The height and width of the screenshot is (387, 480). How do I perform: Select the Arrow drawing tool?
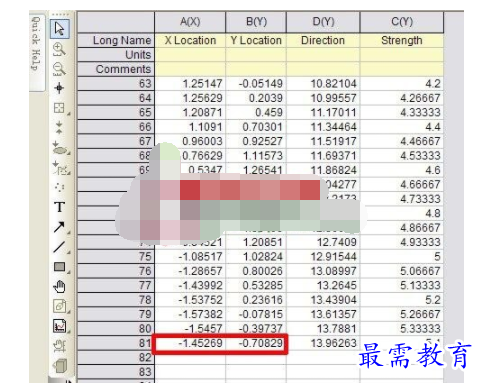[59, 227]
